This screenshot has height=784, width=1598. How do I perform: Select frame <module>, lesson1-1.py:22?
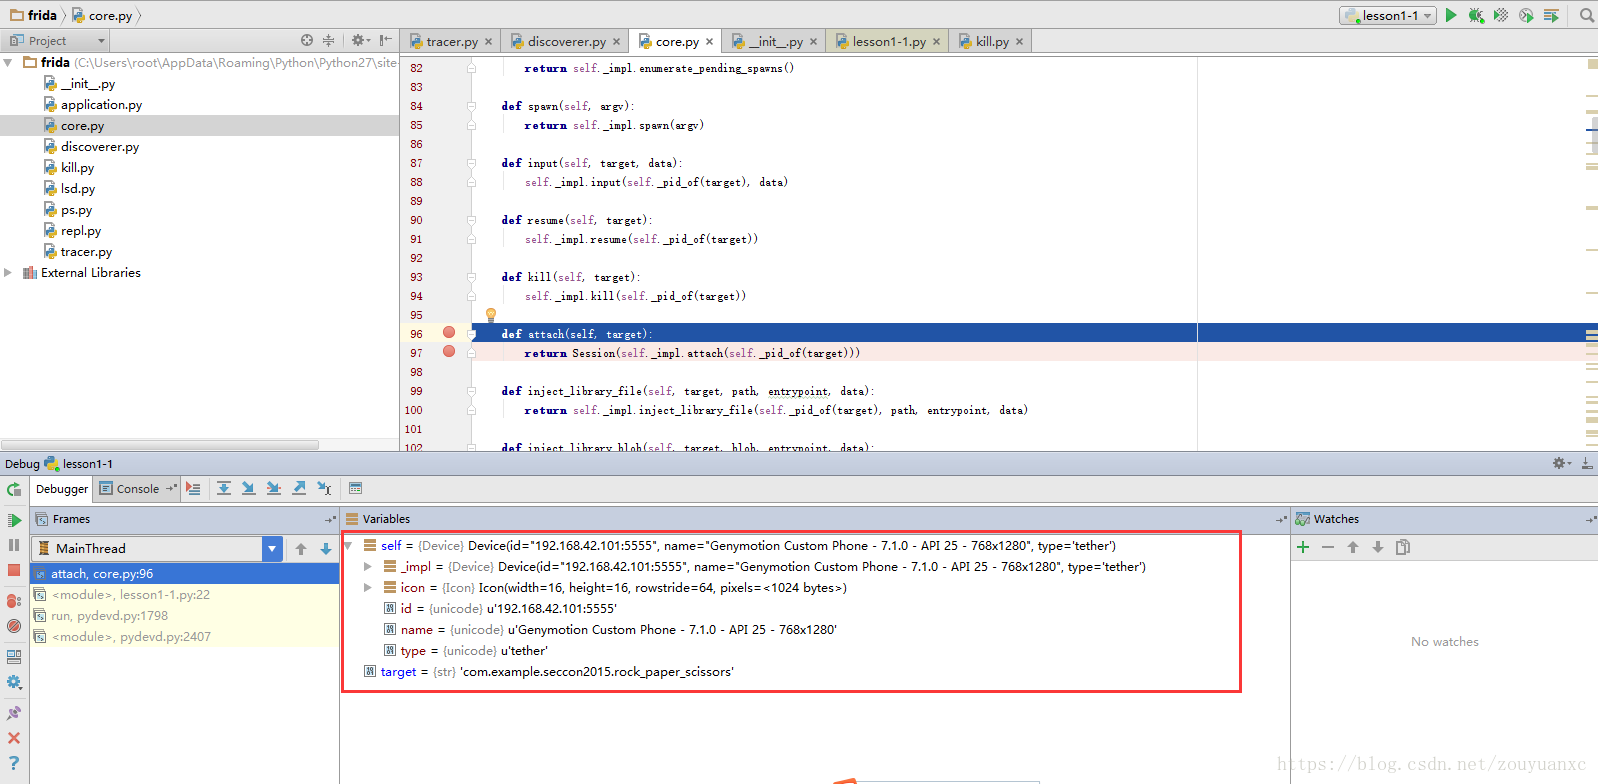[x=185, y=594]
